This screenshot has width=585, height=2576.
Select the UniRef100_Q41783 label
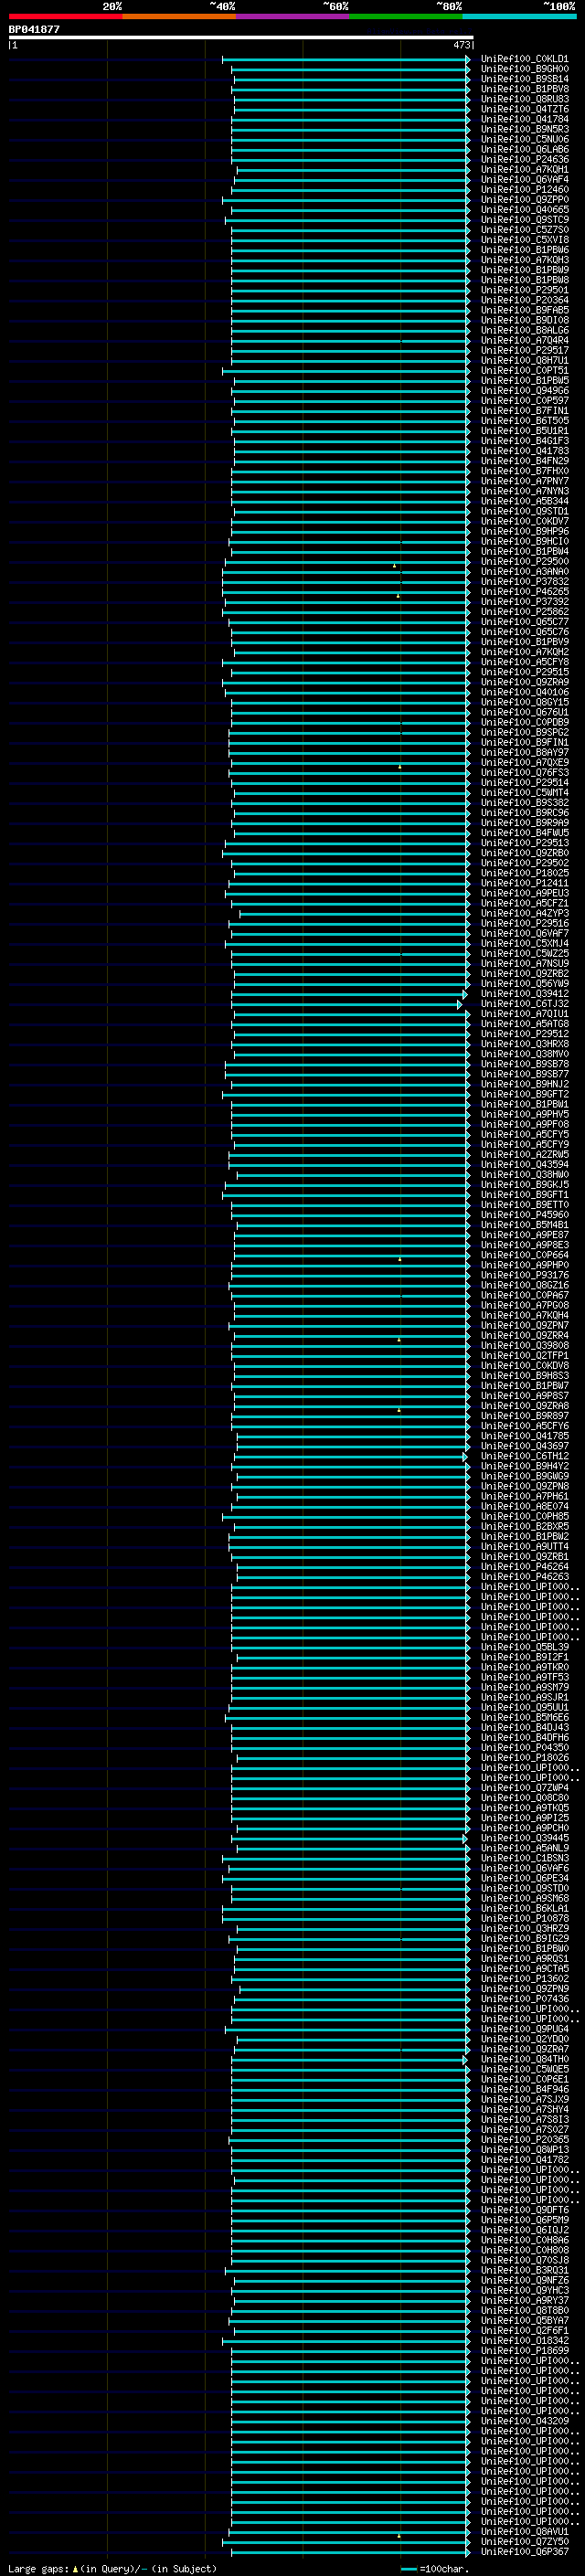525,451
